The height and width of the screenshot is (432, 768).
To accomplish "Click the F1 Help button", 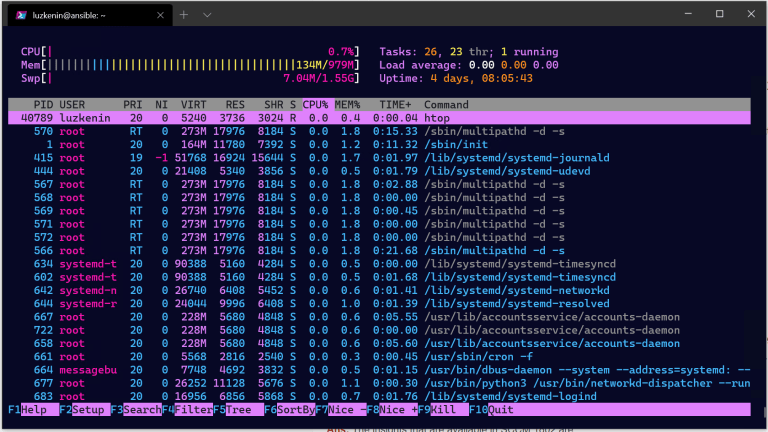I will 33,409.
